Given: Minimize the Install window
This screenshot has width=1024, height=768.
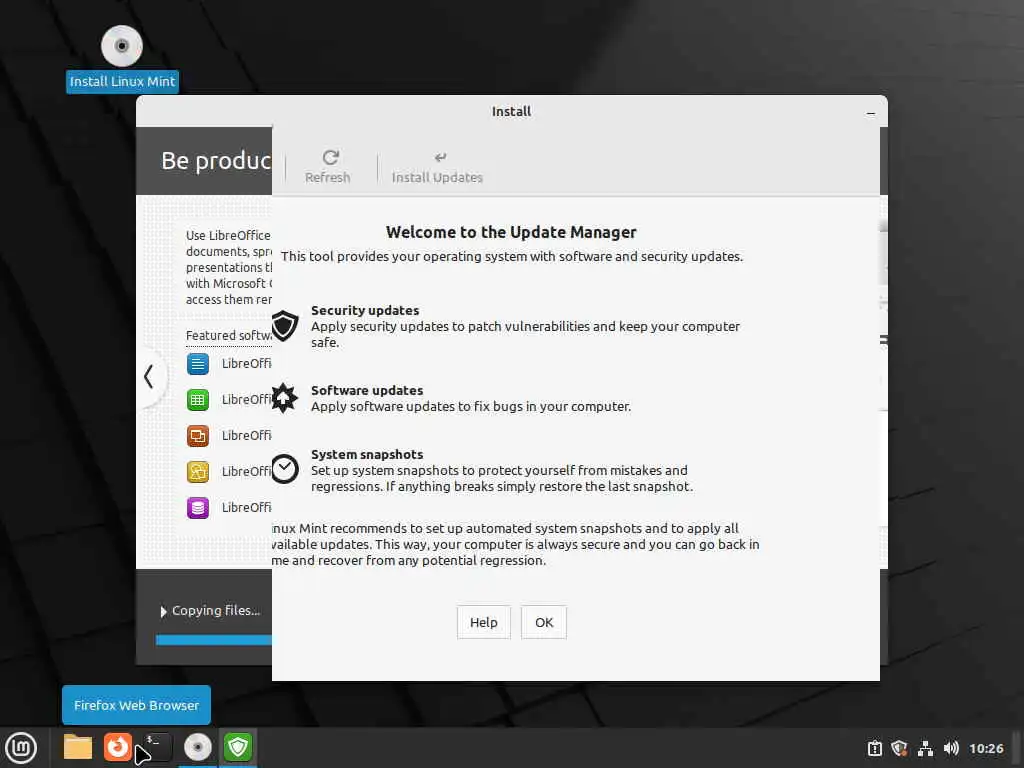Looking at the screenshot, I should [871, 113].
